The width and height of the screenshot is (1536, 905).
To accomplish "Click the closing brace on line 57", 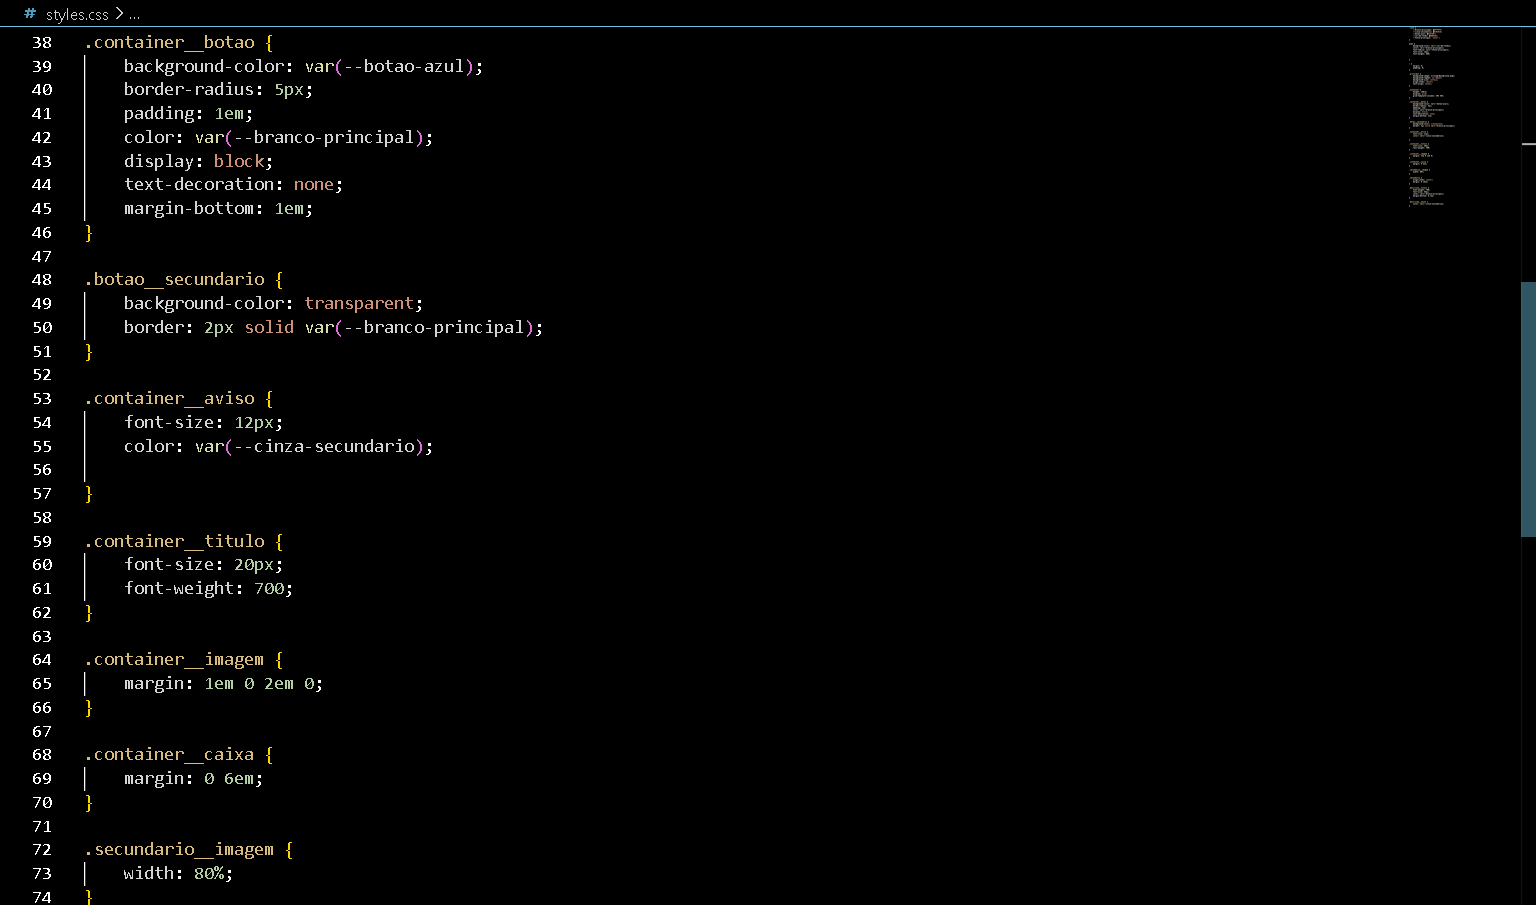I will [x=89, y=493].
